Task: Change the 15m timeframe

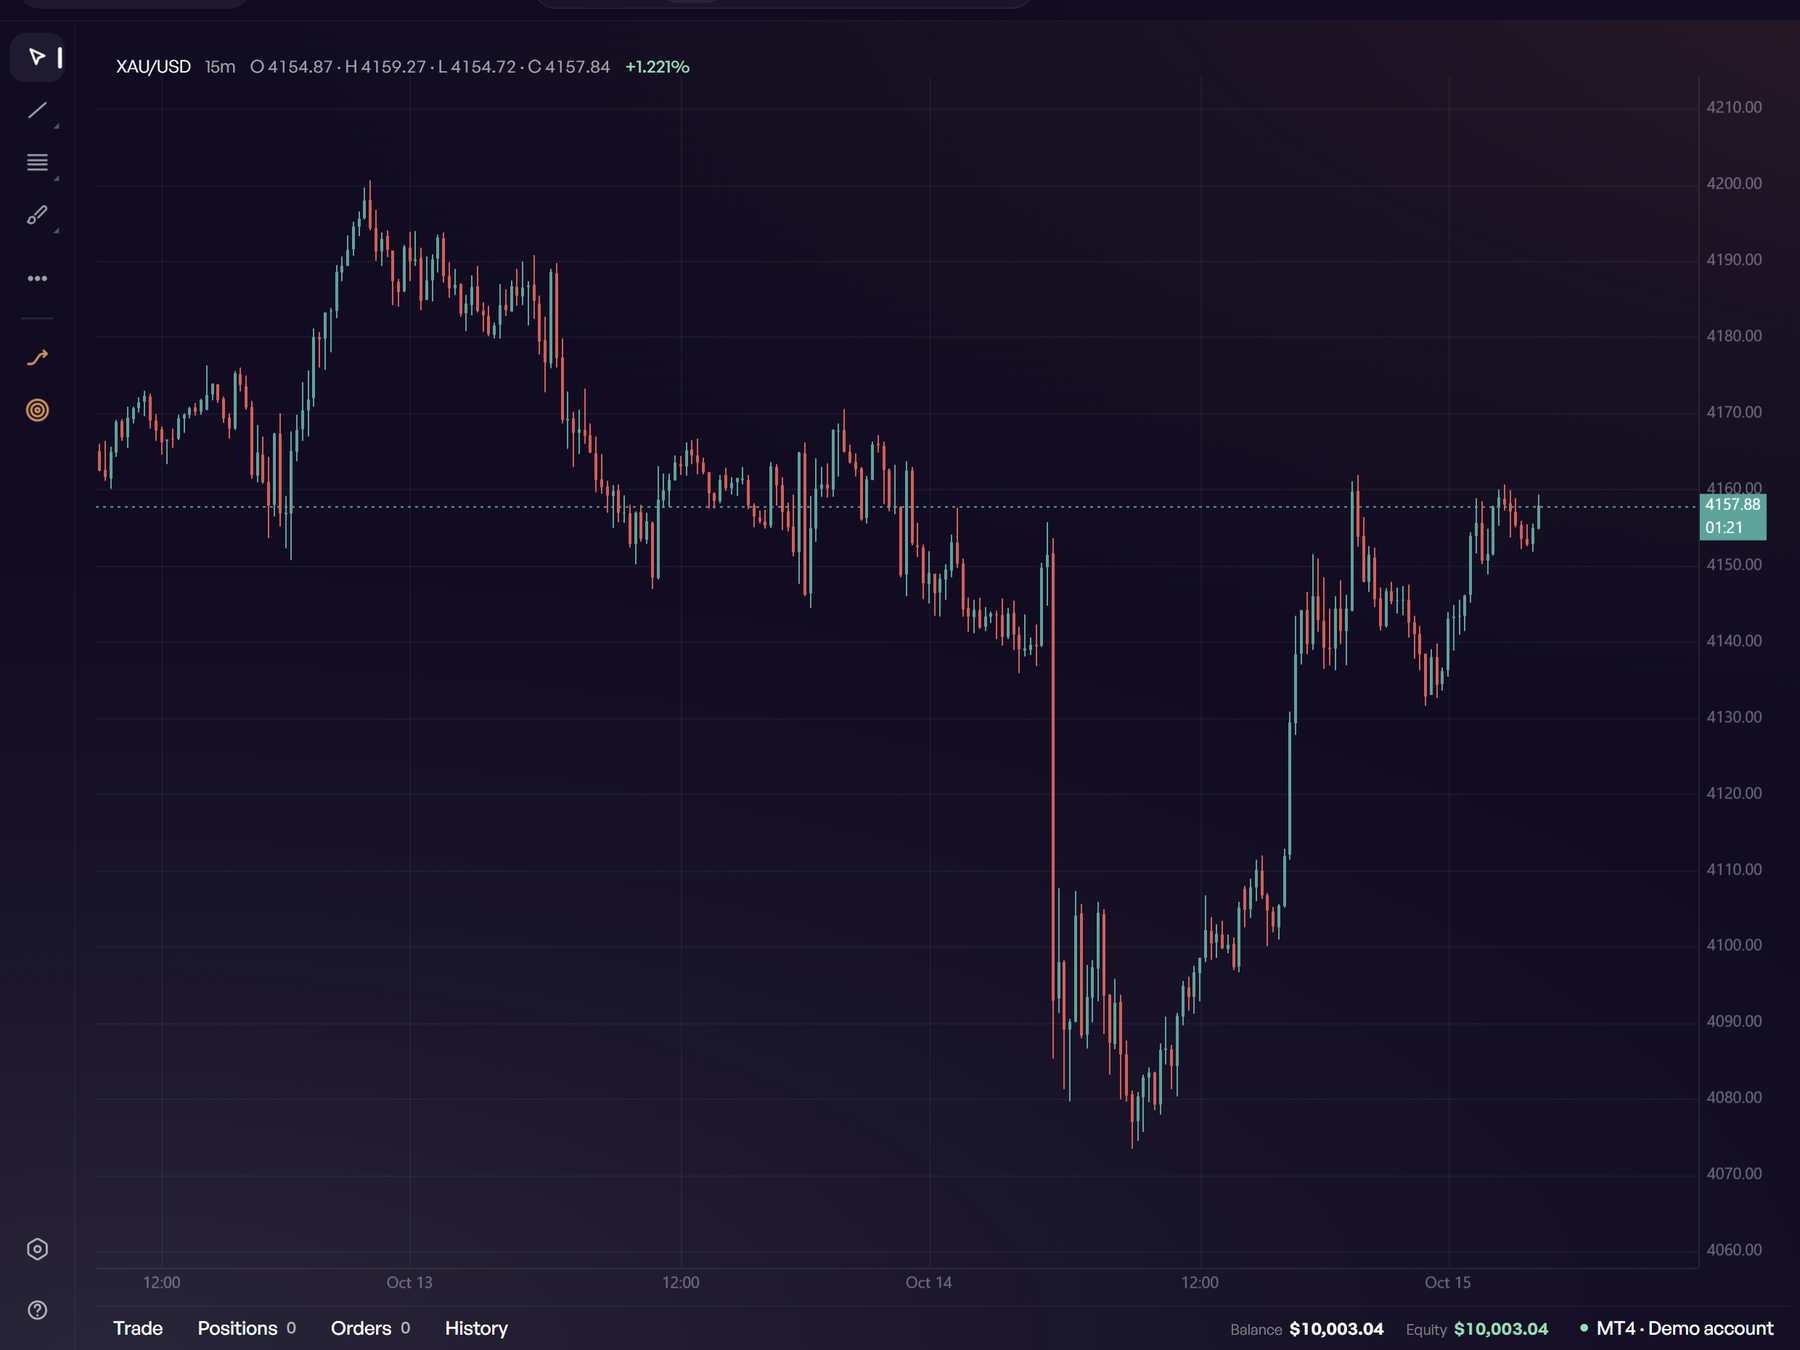Action: [x=220, y=67]
